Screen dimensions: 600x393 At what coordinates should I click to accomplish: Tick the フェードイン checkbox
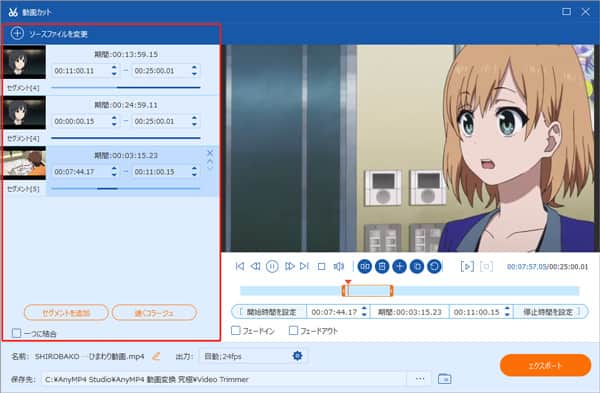click(236, 330)
